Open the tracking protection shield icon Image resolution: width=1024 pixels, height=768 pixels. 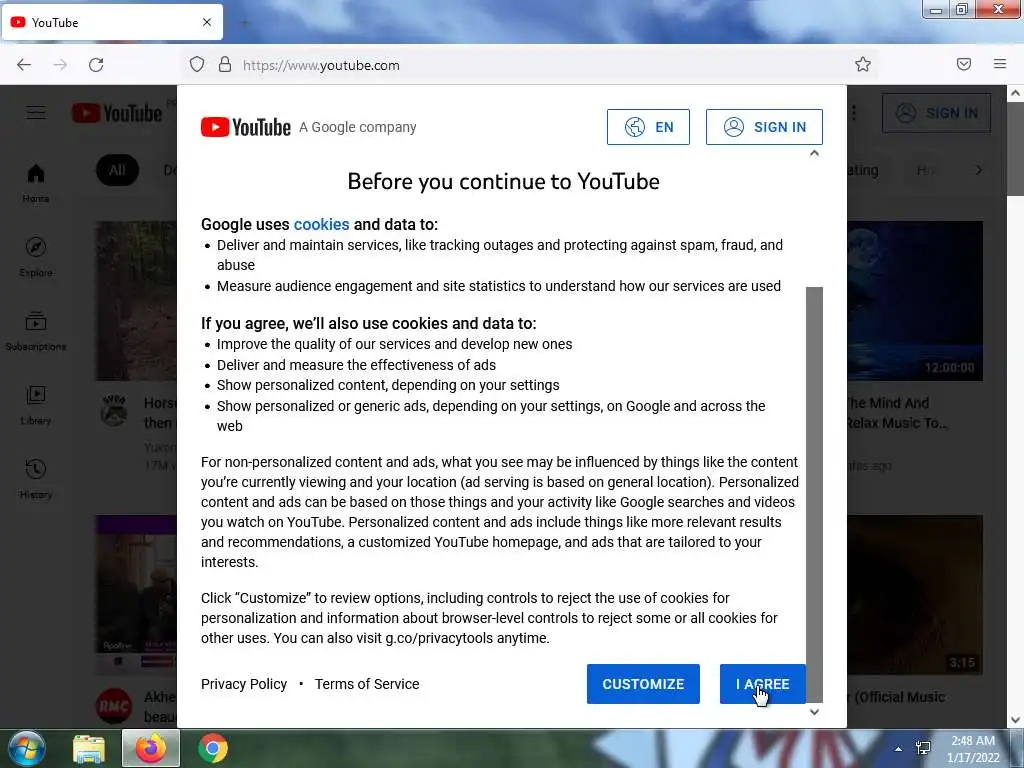tap(197, 65)
